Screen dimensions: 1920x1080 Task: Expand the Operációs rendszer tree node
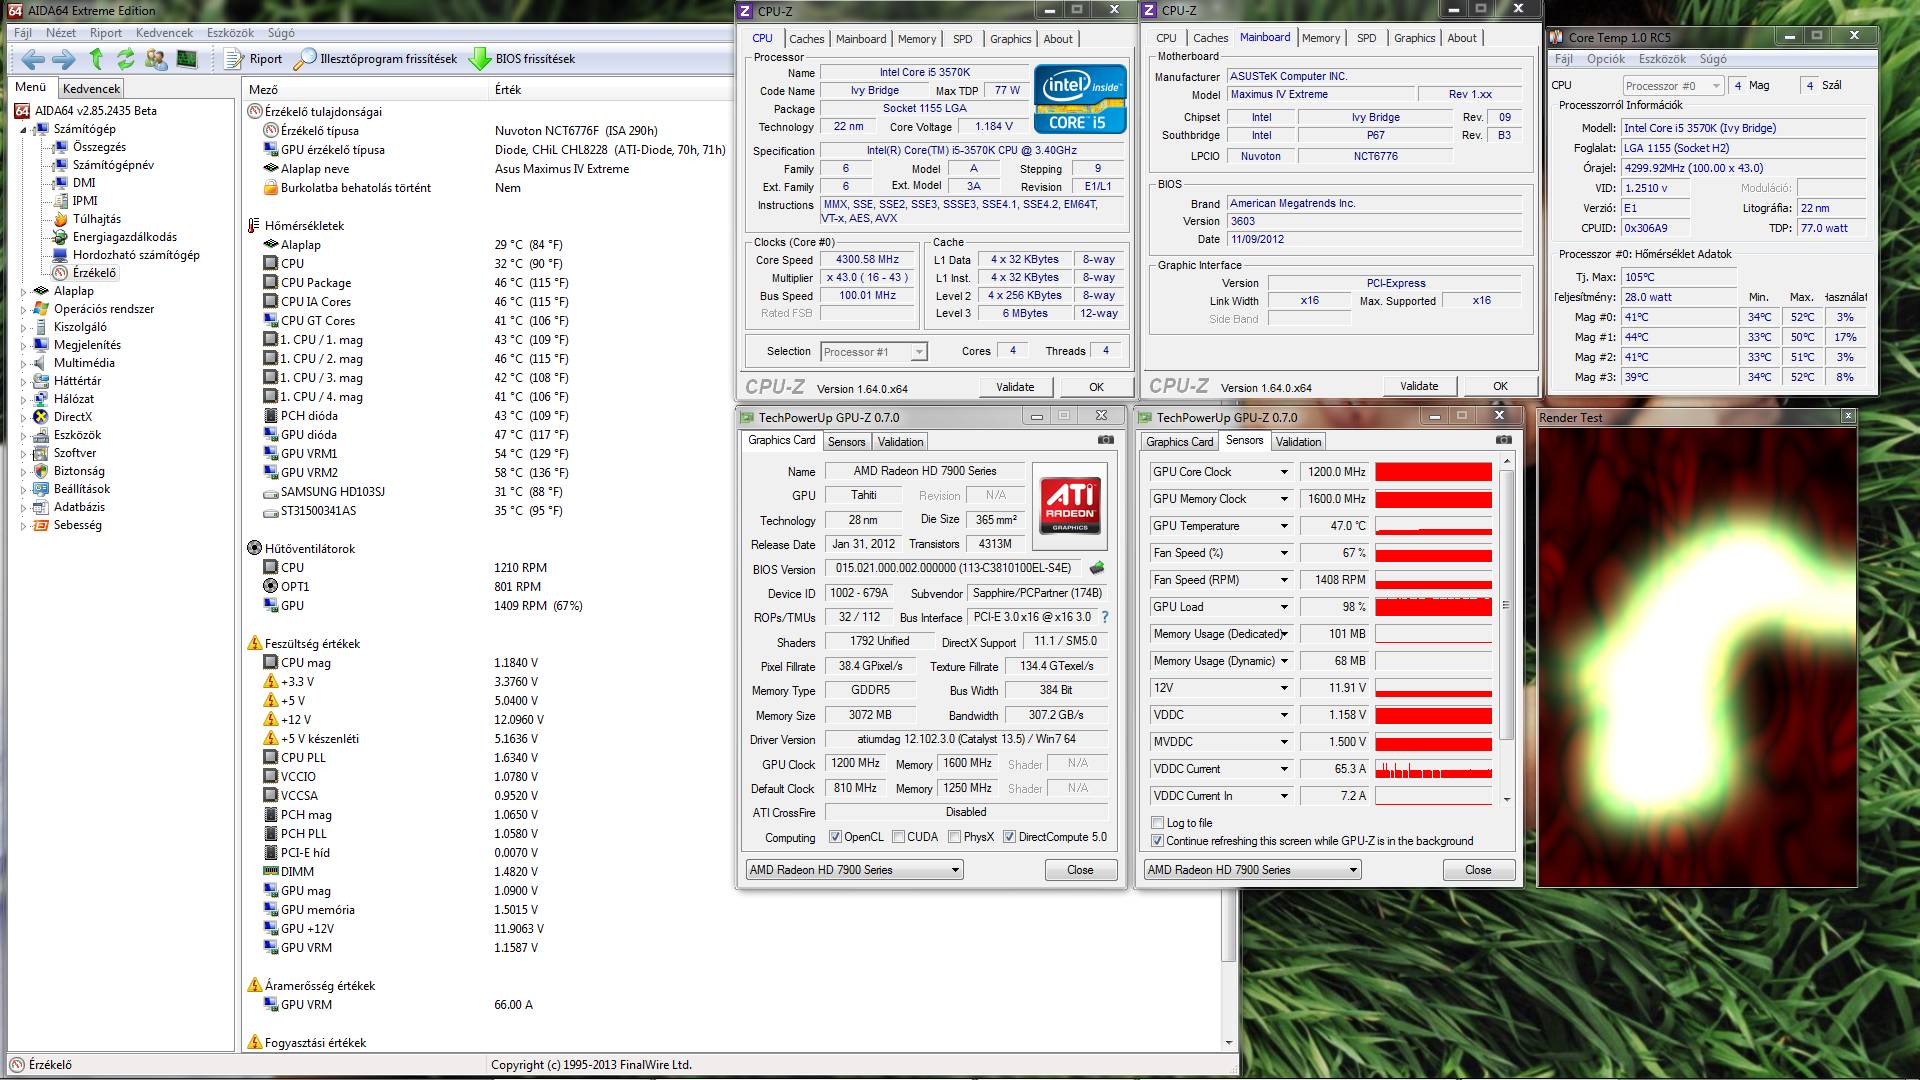(x=24, y=309)
